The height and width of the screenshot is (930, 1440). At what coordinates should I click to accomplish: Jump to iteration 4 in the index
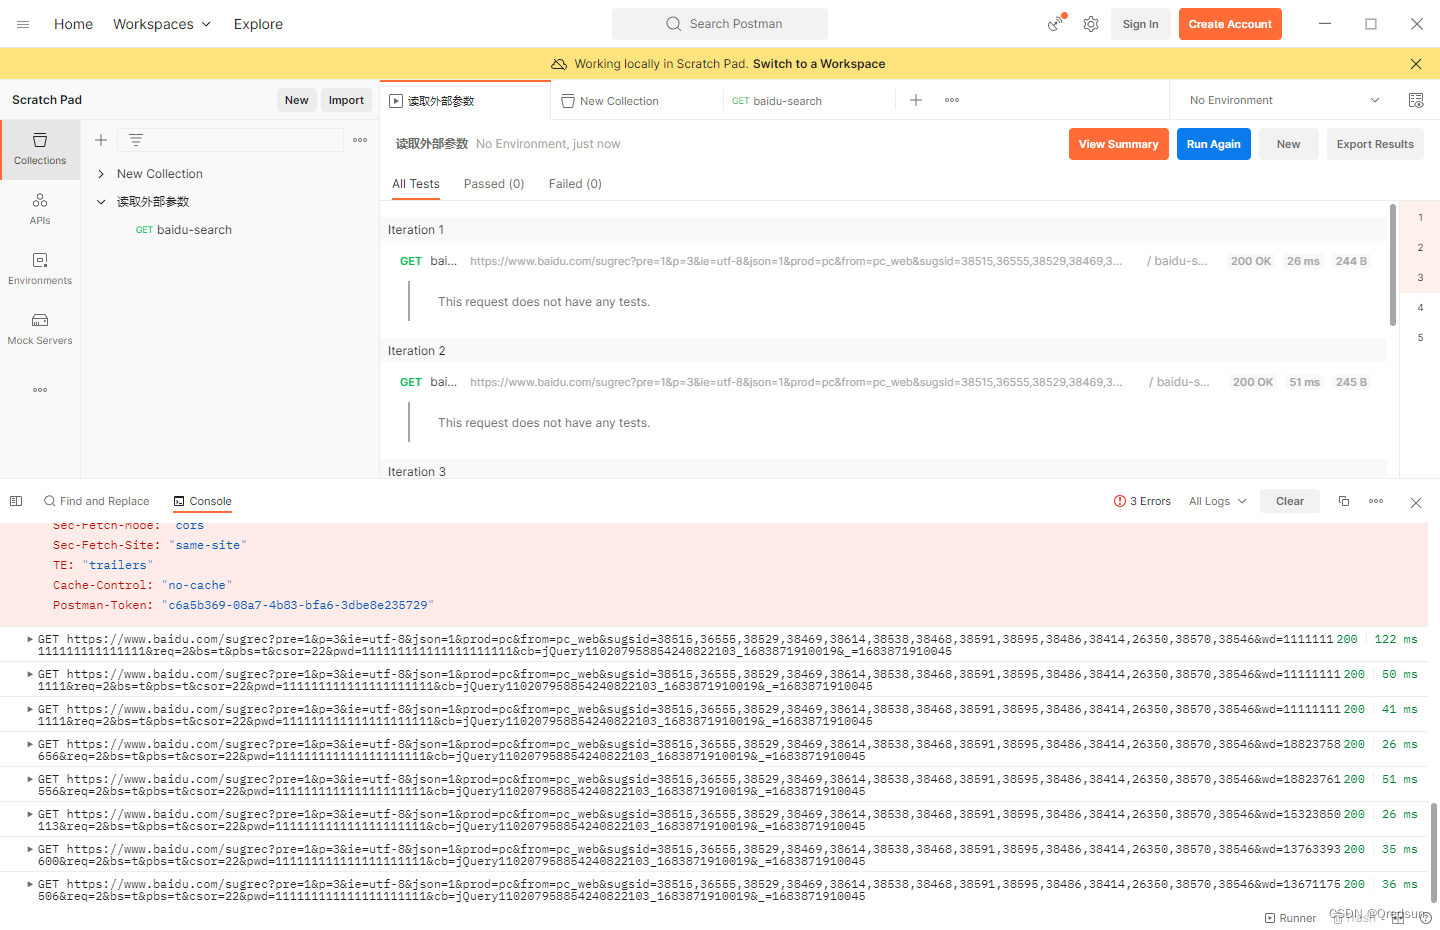pyautogui.click(x=1420, y=308)
